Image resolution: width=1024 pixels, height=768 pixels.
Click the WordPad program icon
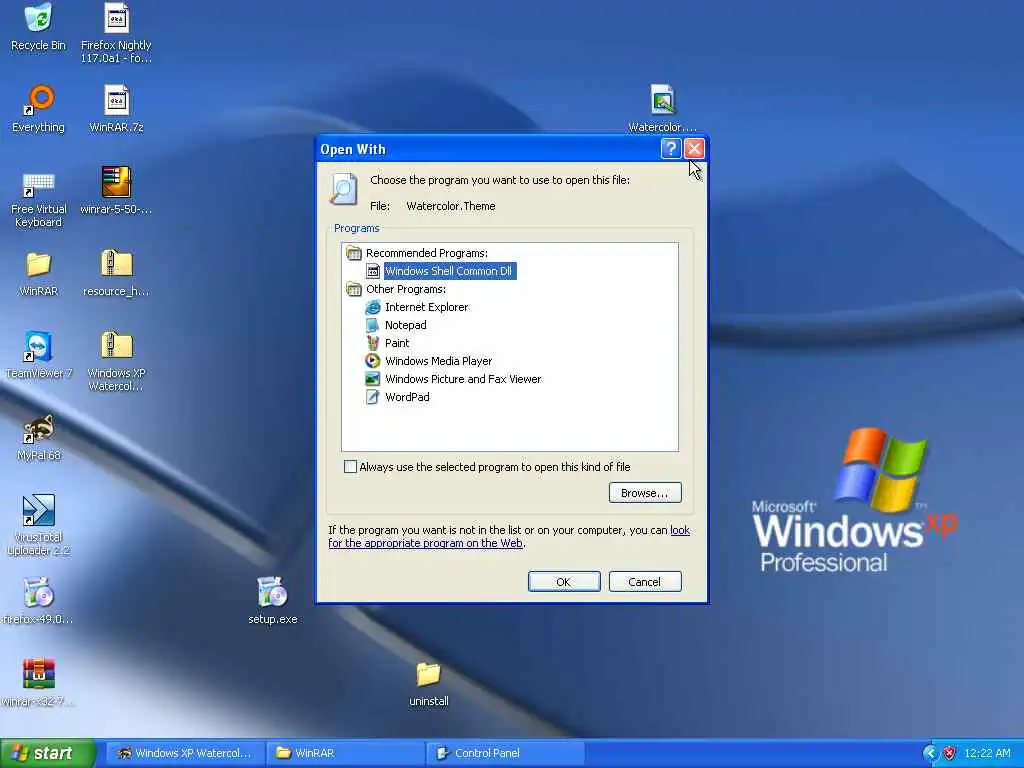pos(372,396)
